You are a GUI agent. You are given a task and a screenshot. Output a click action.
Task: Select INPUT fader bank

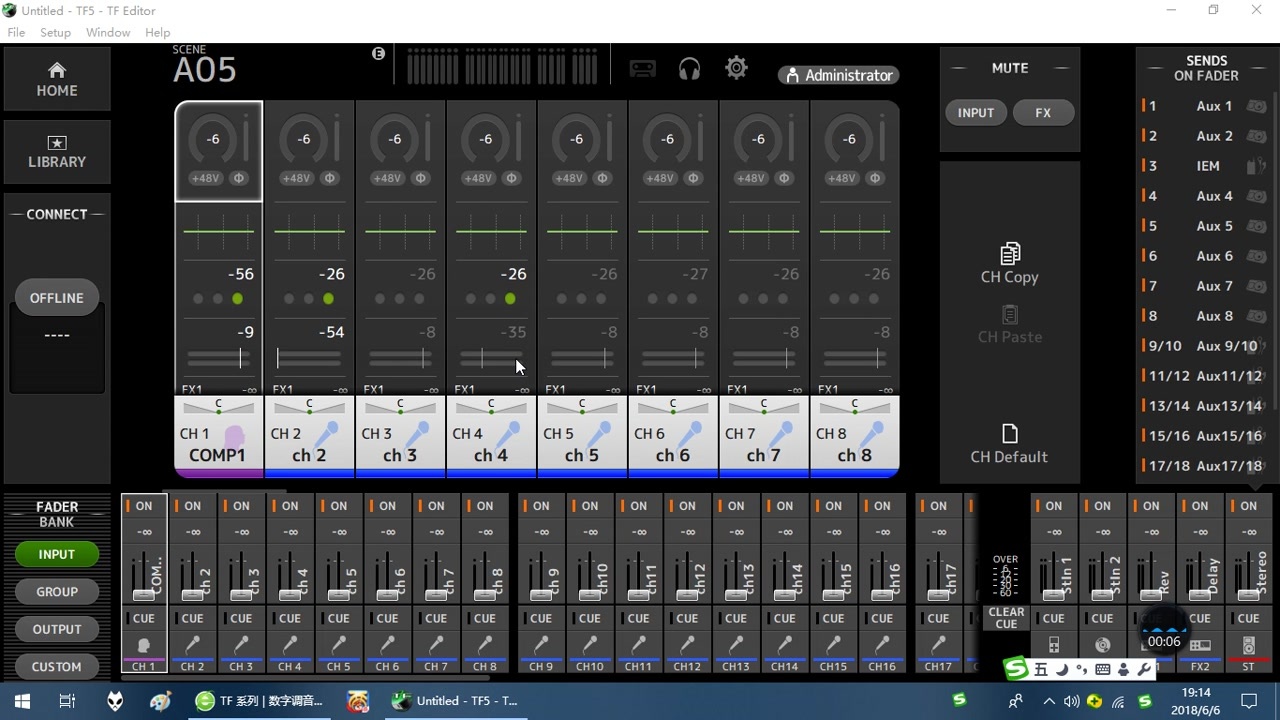coord(57,554)
